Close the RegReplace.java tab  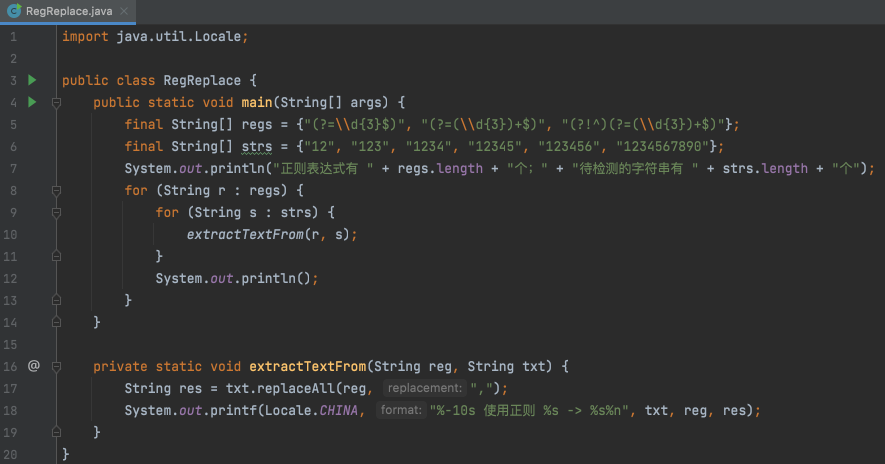pyautogui.click(x=123, y=12)
